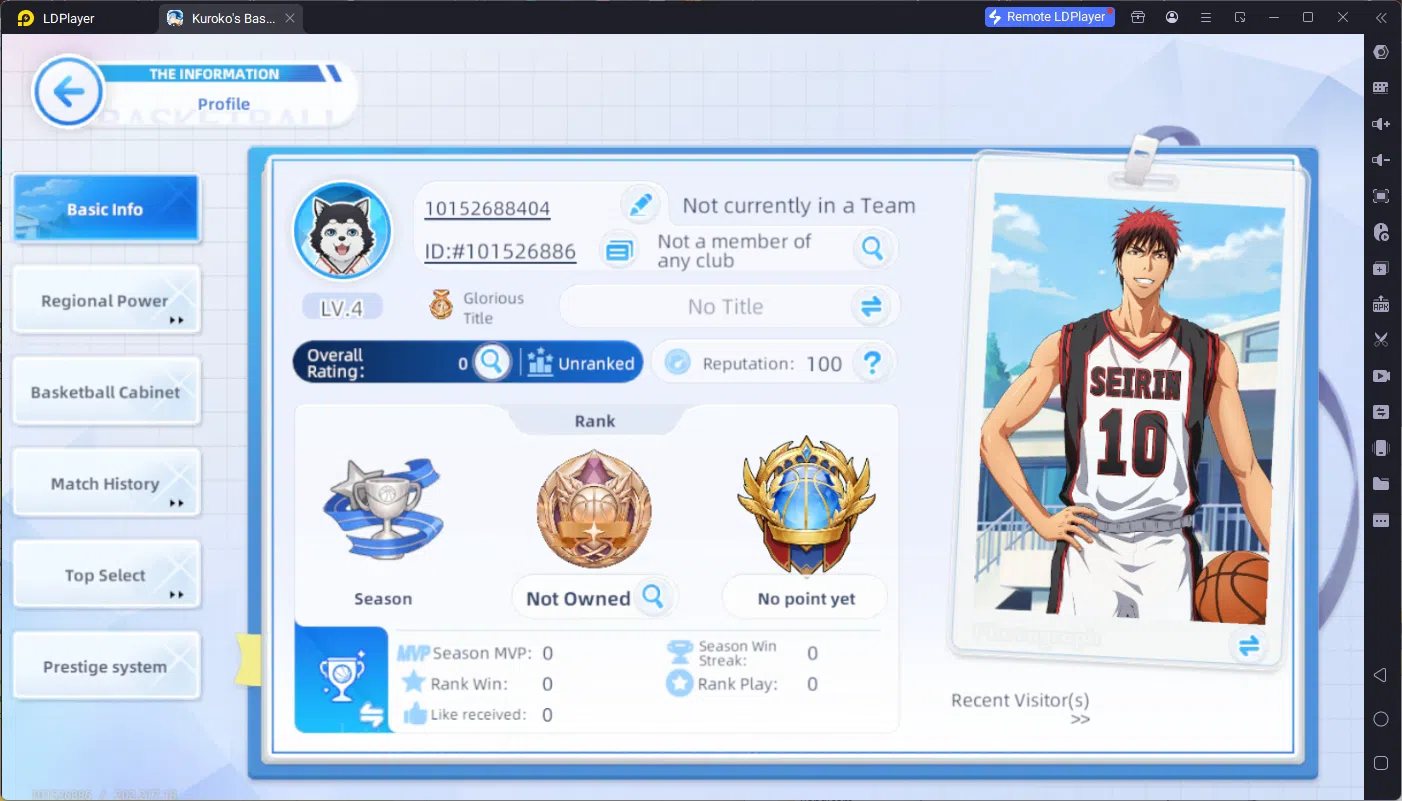Click the LV.4 level badge

tap(342, 308)
